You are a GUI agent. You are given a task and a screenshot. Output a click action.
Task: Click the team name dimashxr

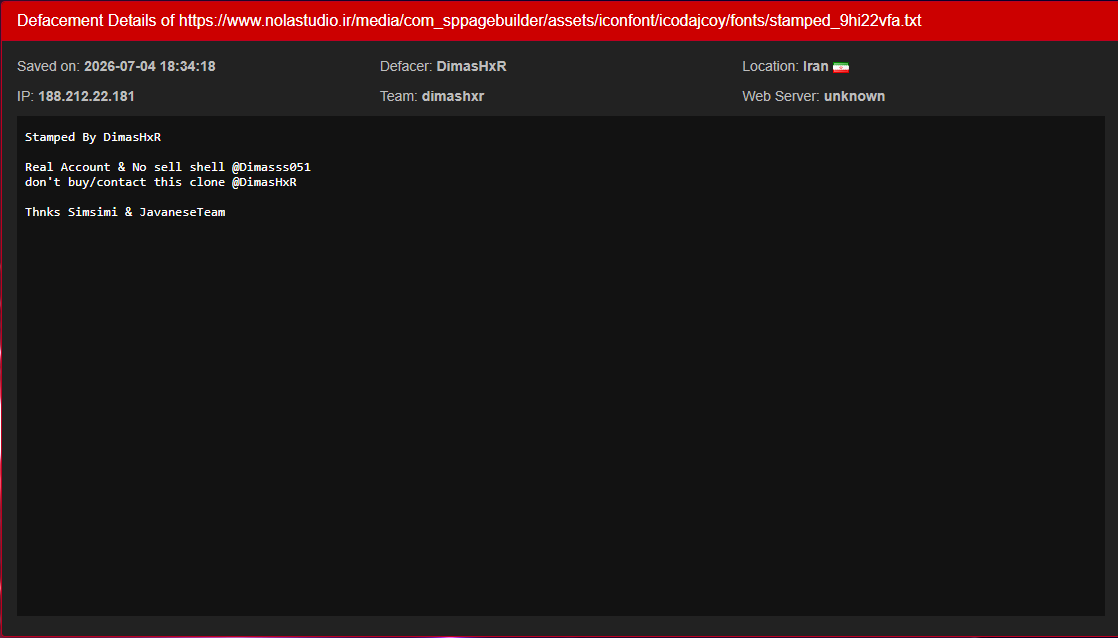pyautogui.click(x=453, y=96)
